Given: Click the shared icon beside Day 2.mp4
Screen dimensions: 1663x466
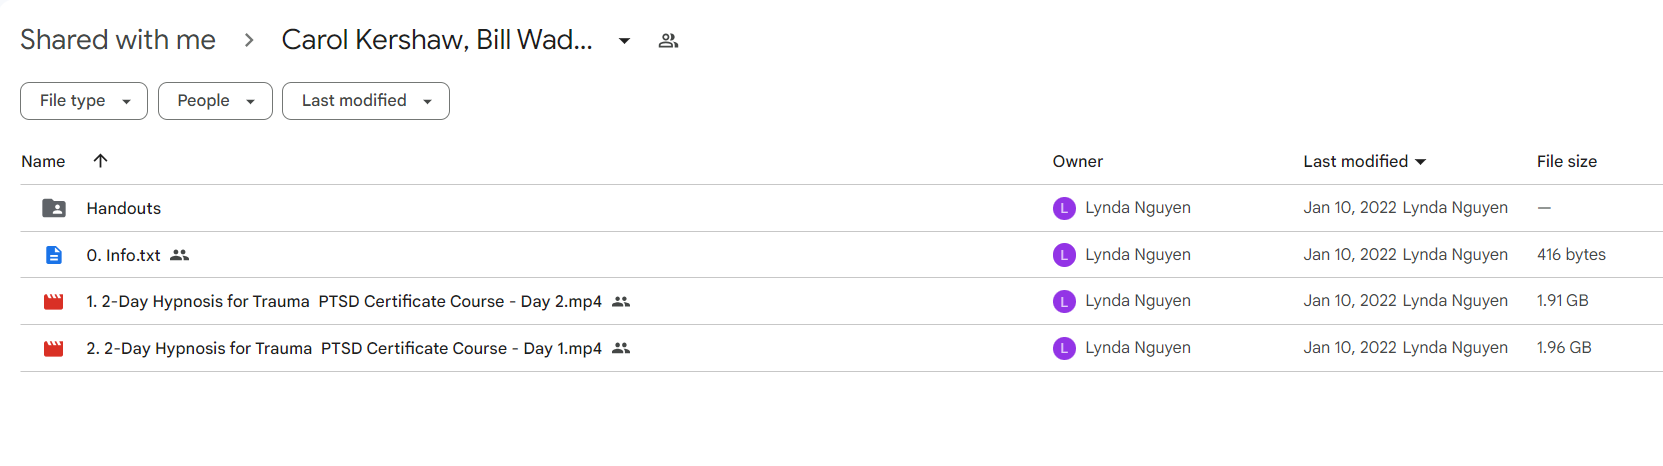Looking at the screenshot, I should [x=621, y=301].
